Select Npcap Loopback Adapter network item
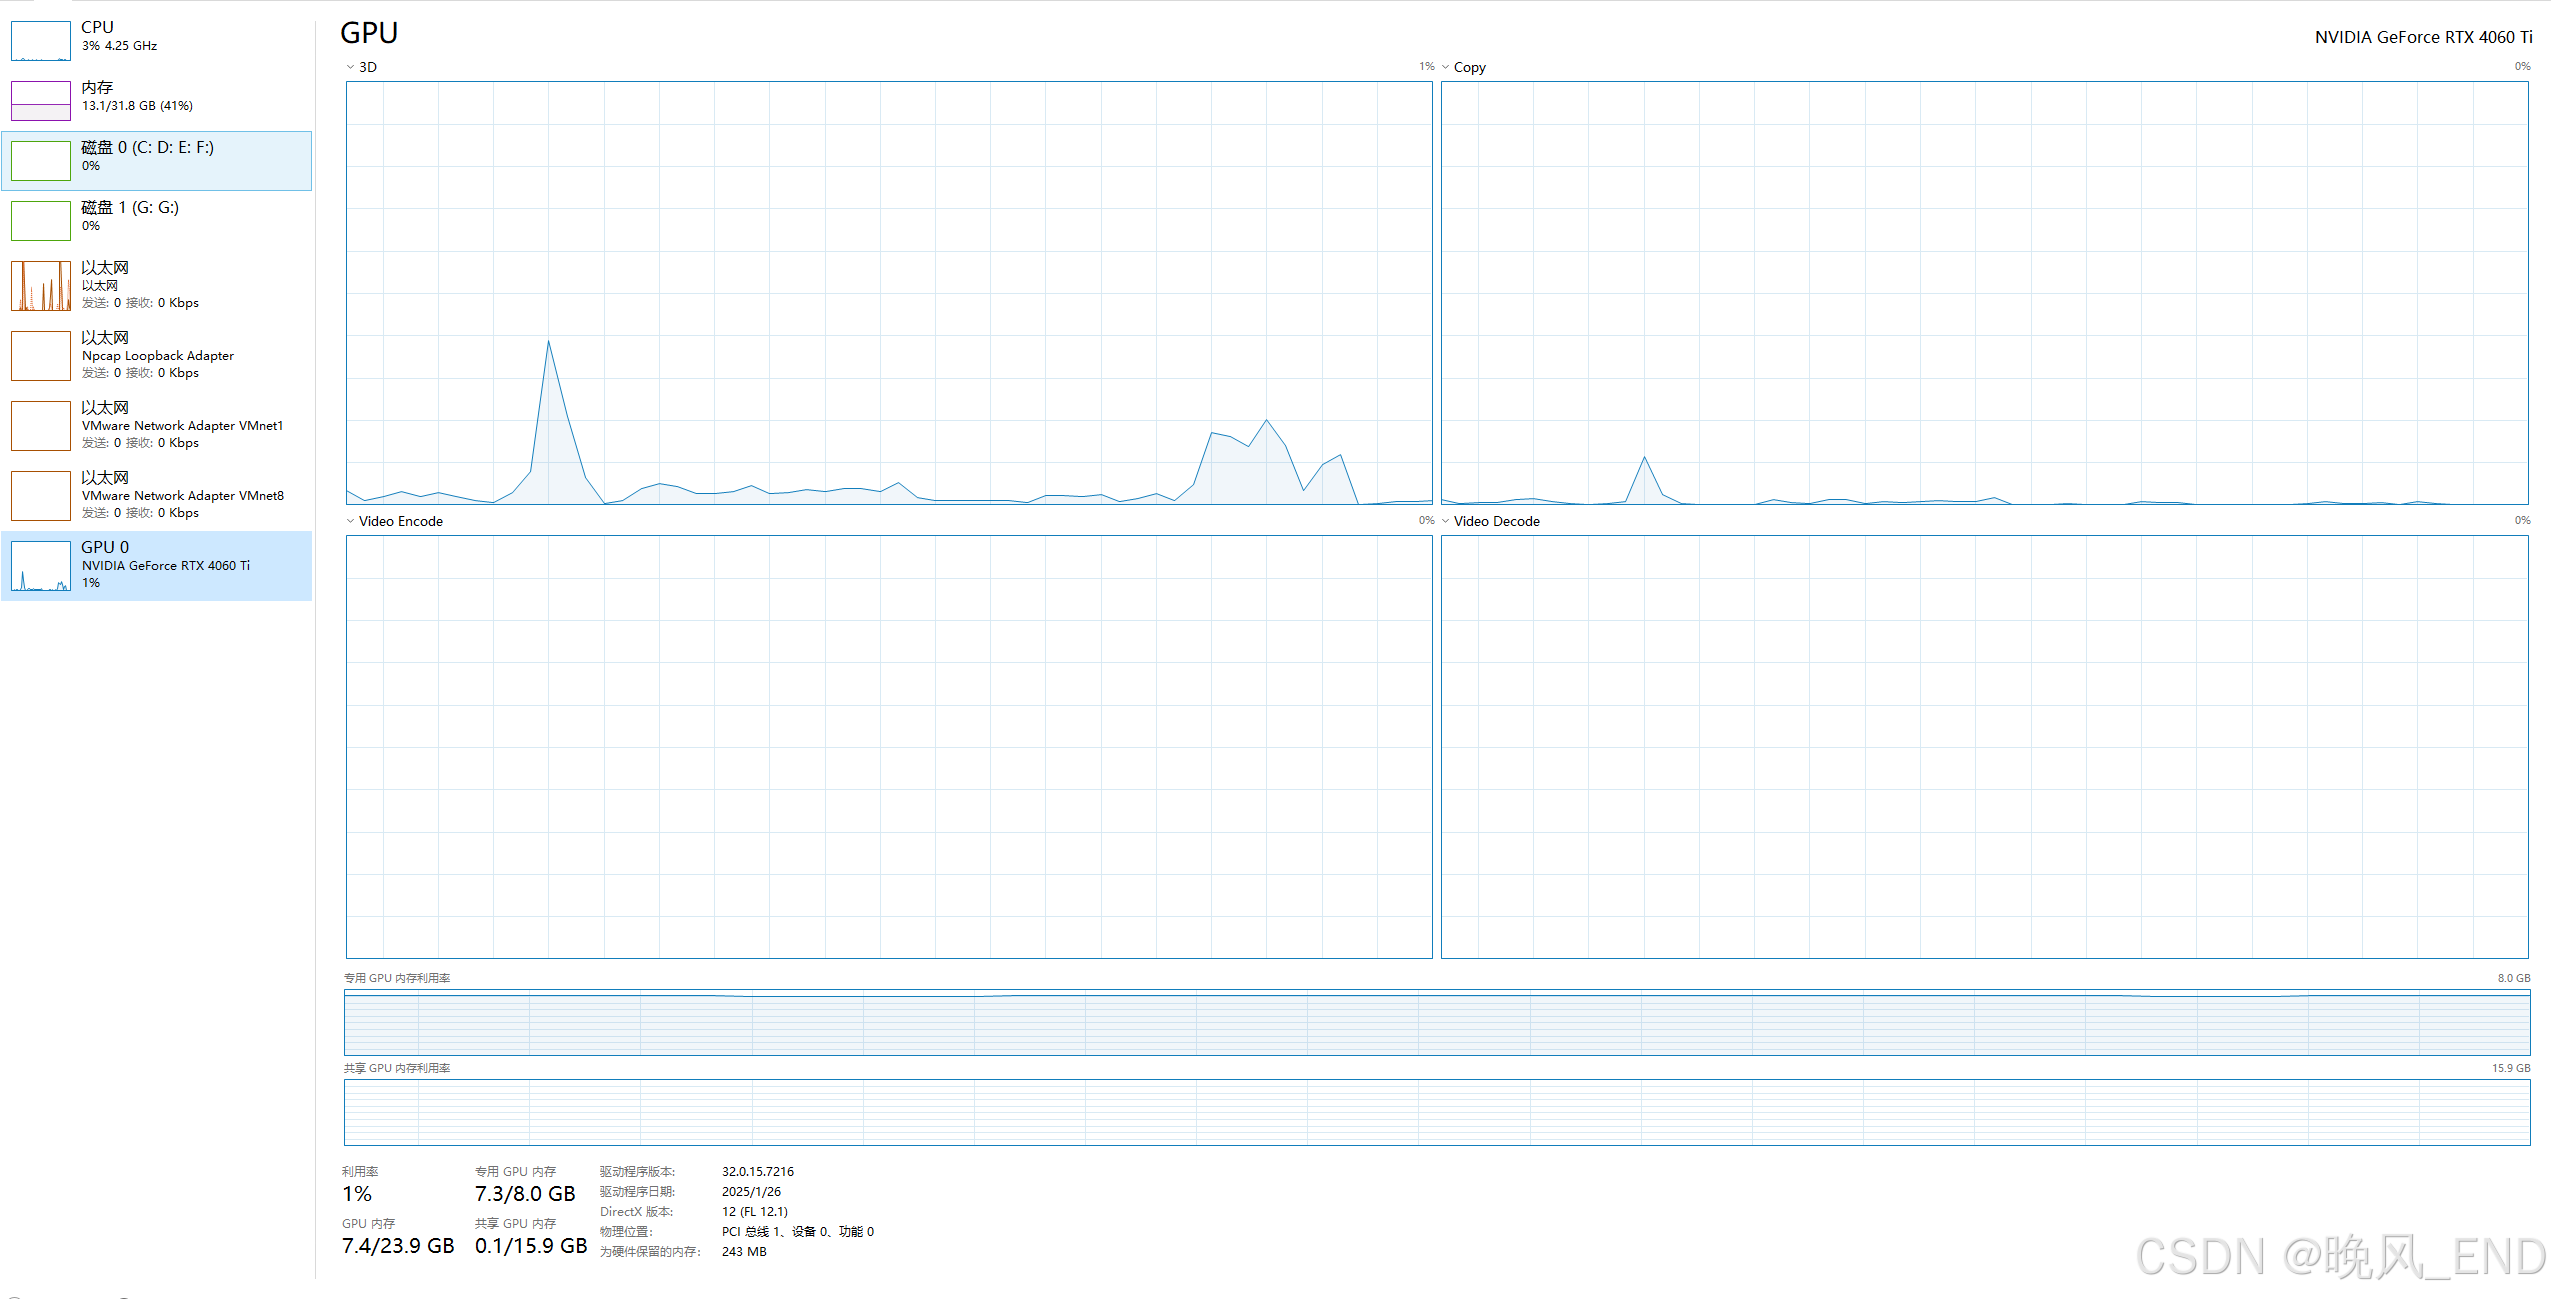 pos(157,356)
